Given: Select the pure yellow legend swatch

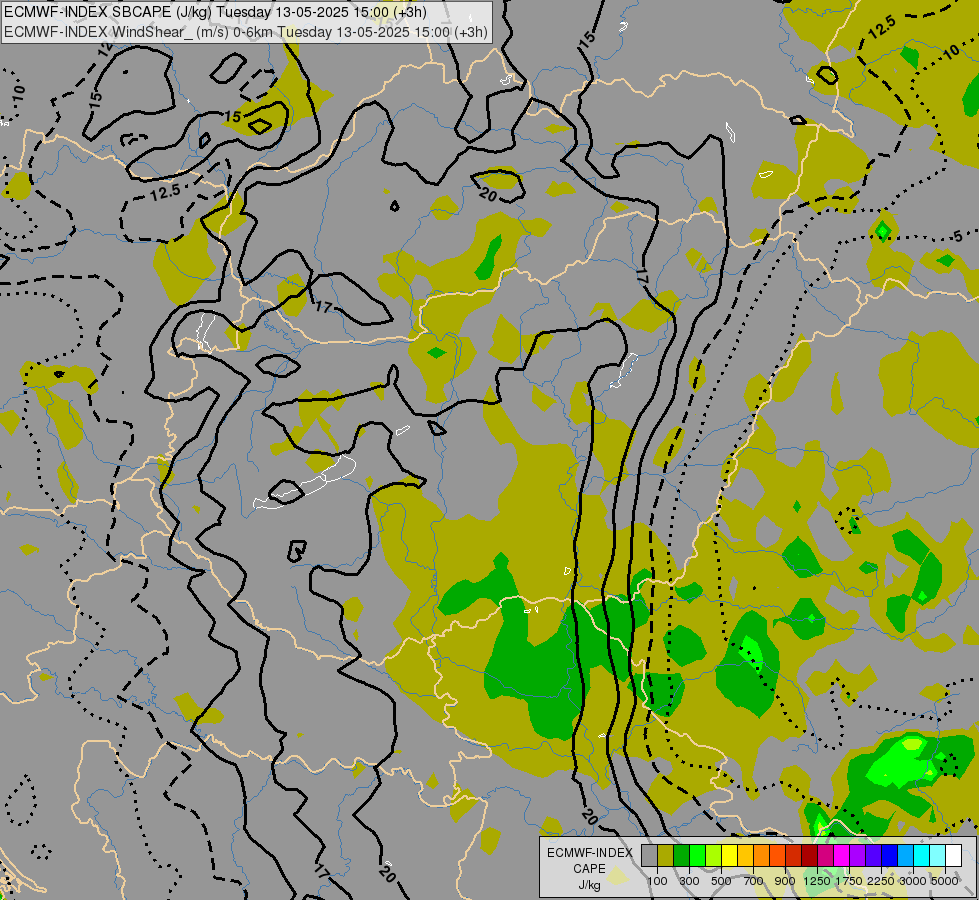Looking at the screenshot, I should tap(729, 855).
